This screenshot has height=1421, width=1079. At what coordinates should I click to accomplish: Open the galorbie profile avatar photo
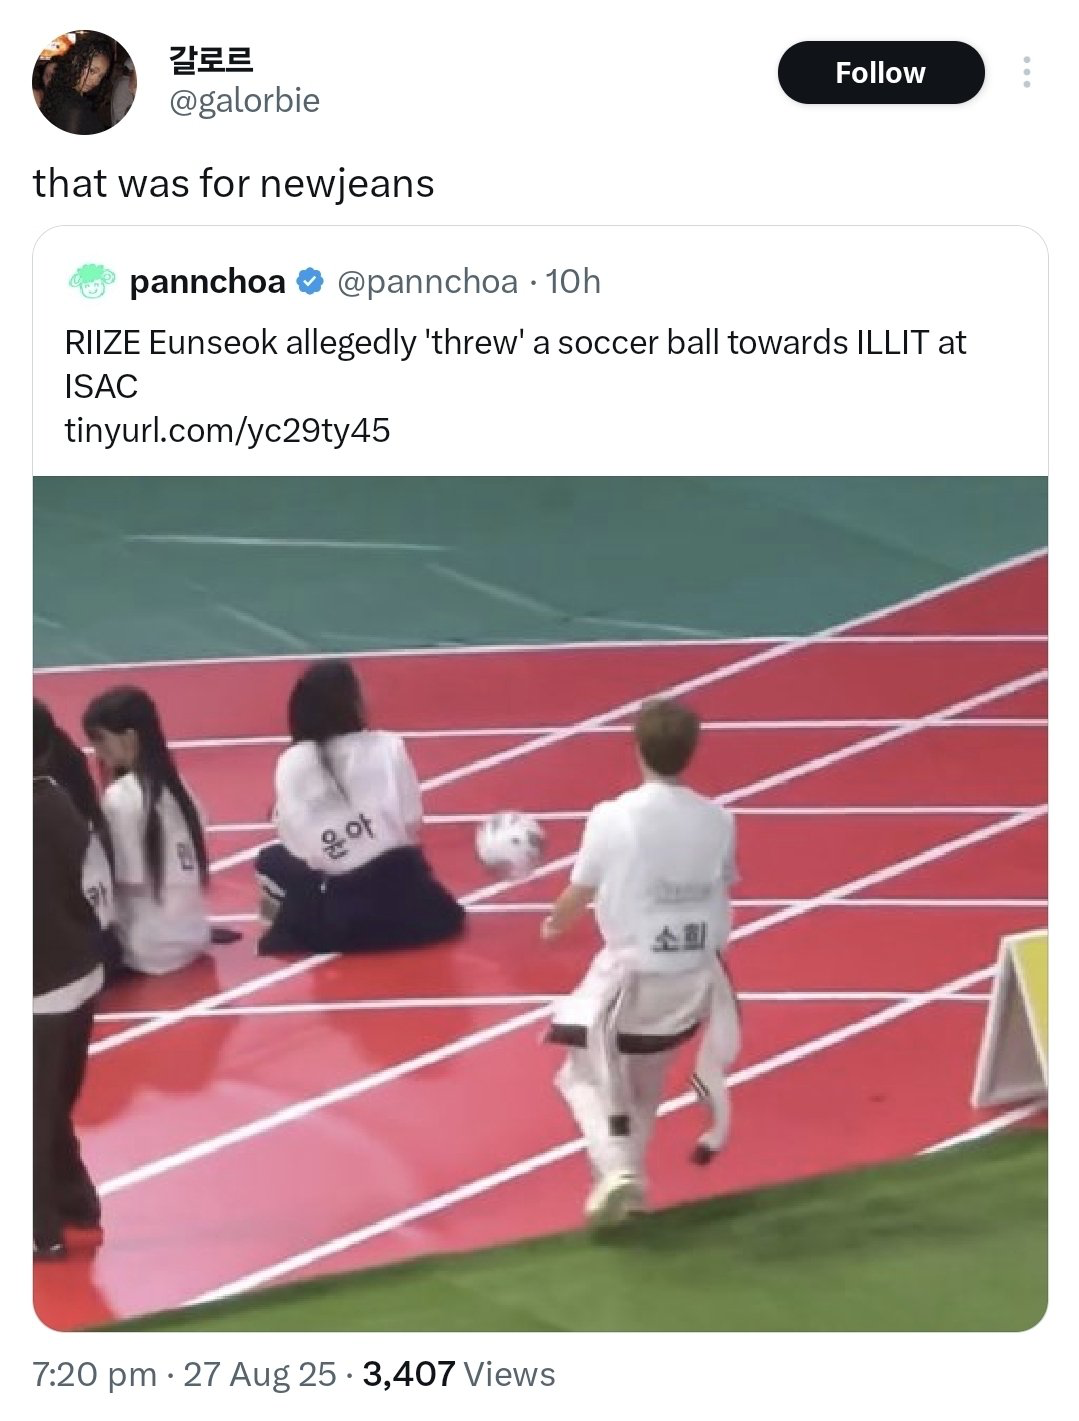[x=84, y=83]
